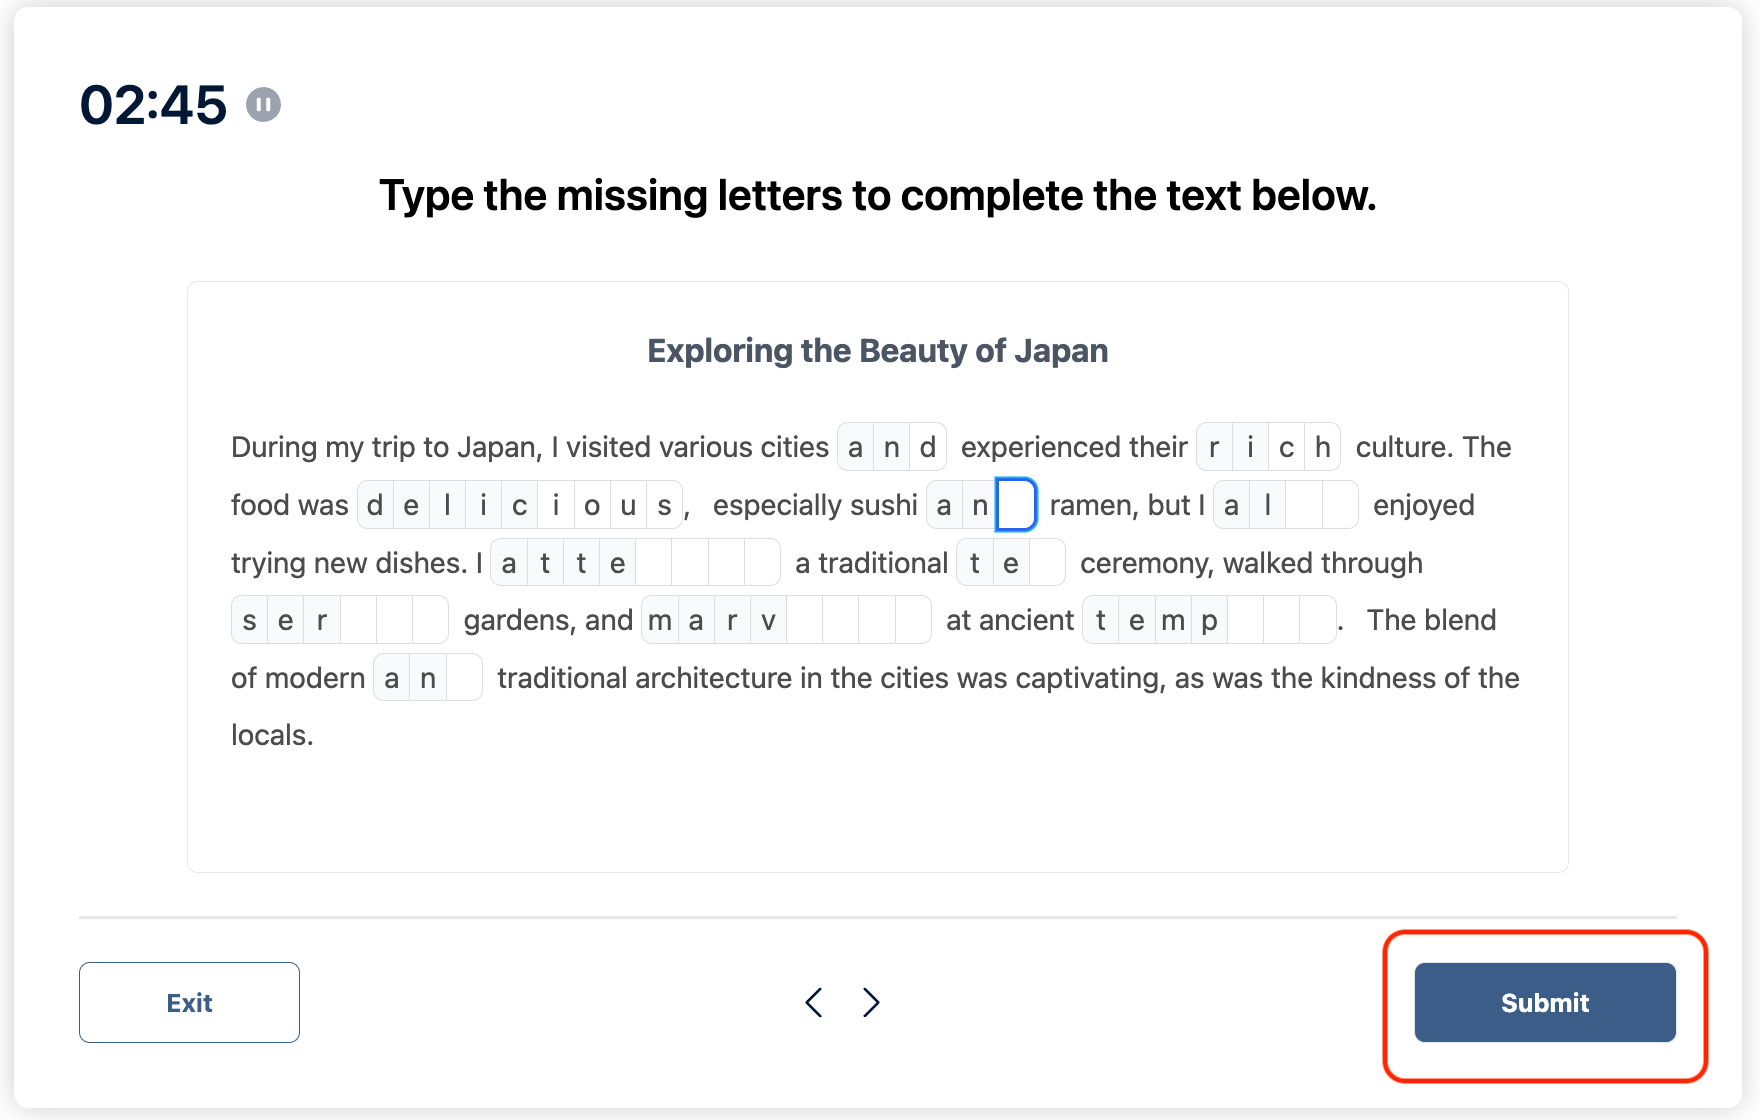Viewport: 1760px width, 1120px height.
Task: Click last empty box of 'marv' word
Action: (913, 620)
